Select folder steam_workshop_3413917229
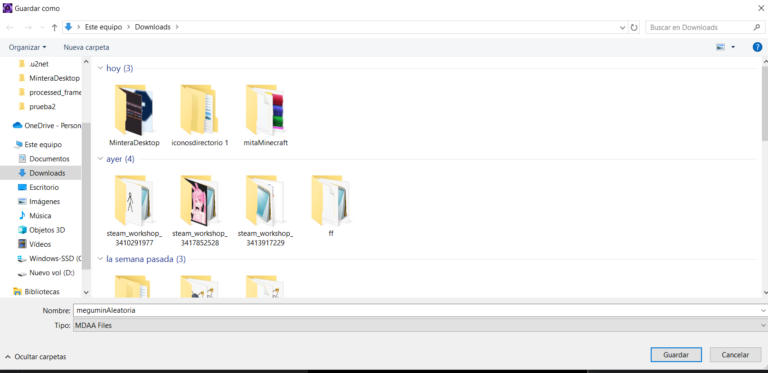This screenshot has width=768, height=373. click(265, 210)
